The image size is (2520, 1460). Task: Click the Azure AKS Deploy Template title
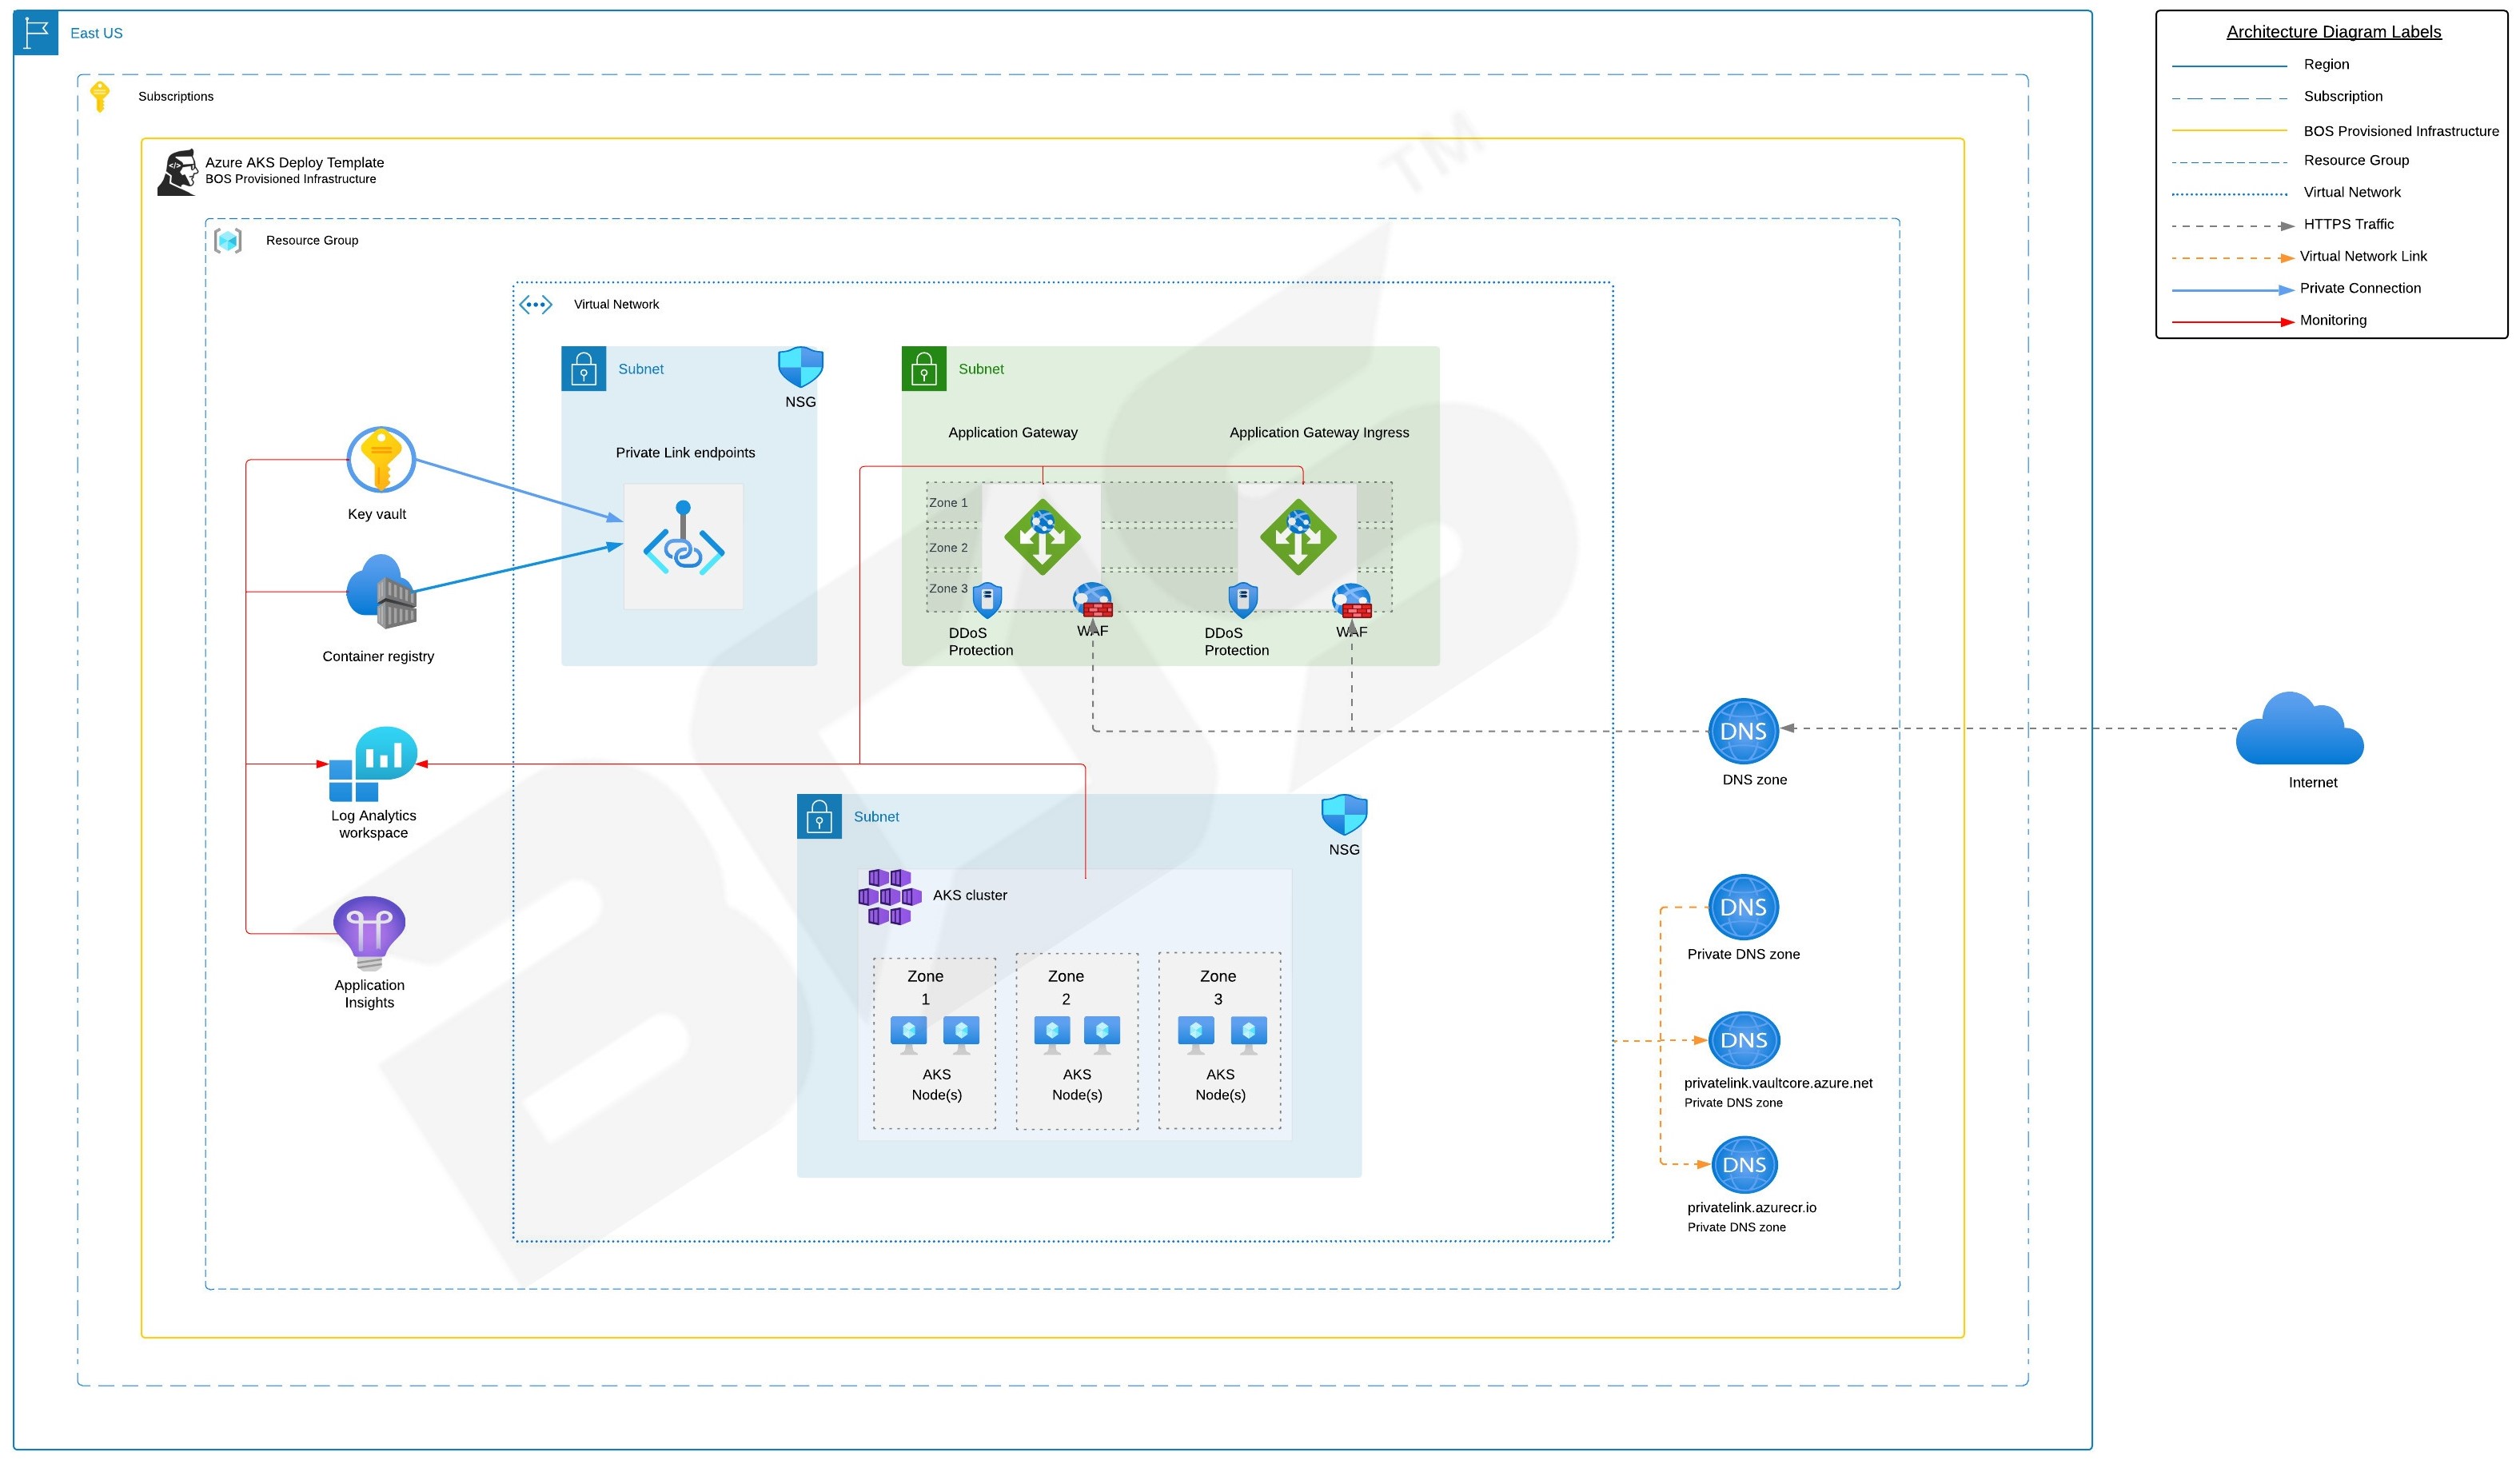pos(294,162)
